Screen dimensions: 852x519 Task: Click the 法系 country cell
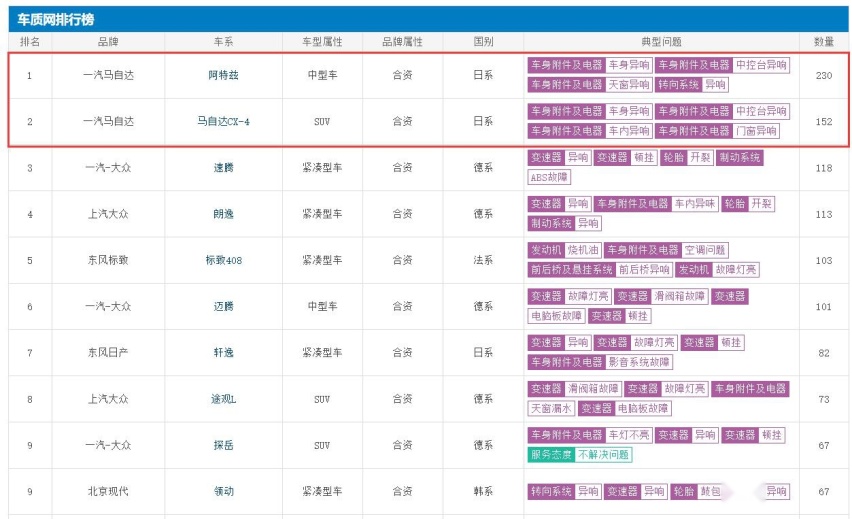click(x=483, y=260)
